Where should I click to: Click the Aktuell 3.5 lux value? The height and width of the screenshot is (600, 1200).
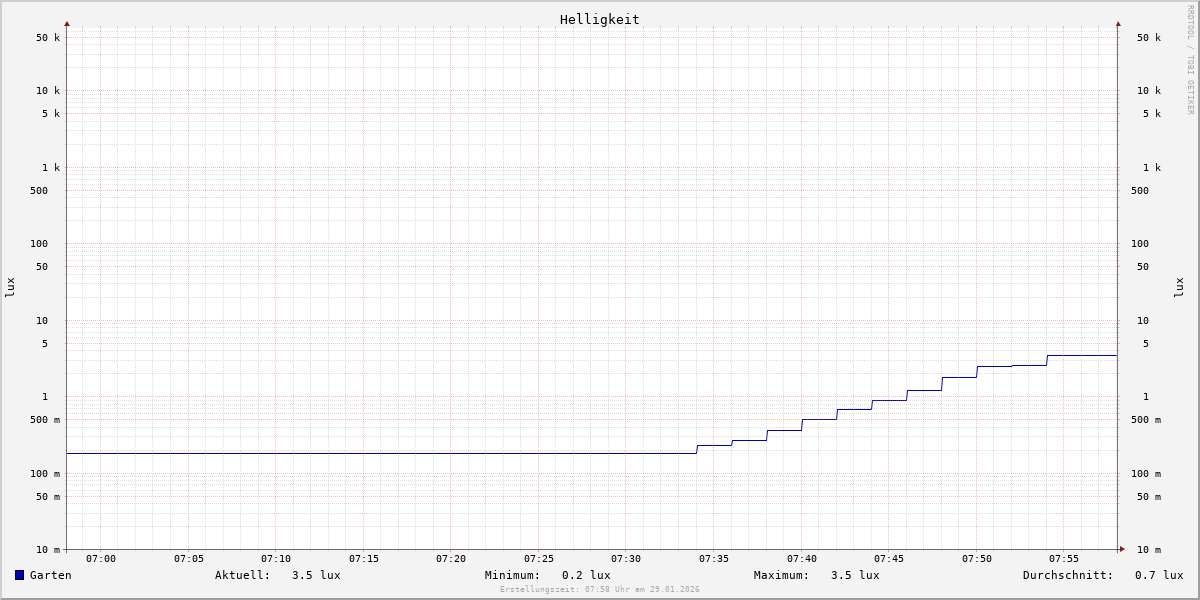click(315, 575)
